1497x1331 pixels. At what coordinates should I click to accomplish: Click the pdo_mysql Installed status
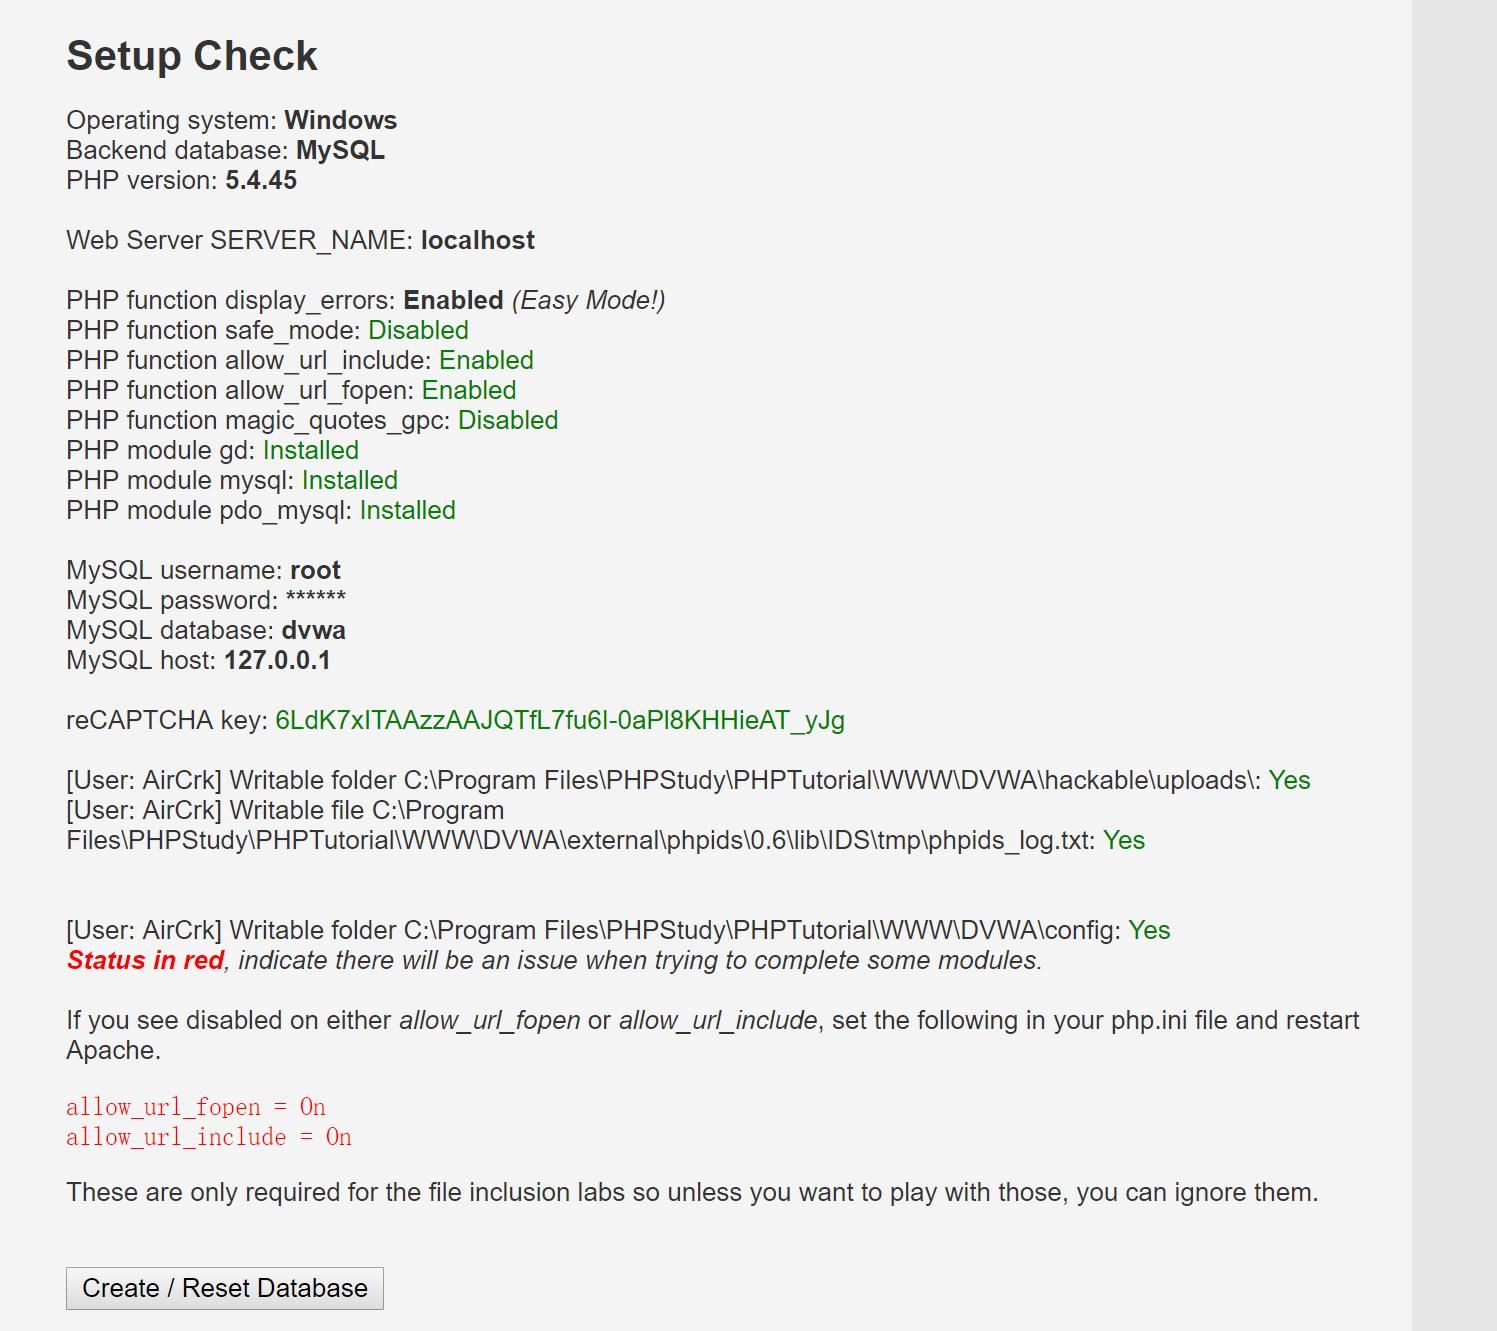coord(408,510)
